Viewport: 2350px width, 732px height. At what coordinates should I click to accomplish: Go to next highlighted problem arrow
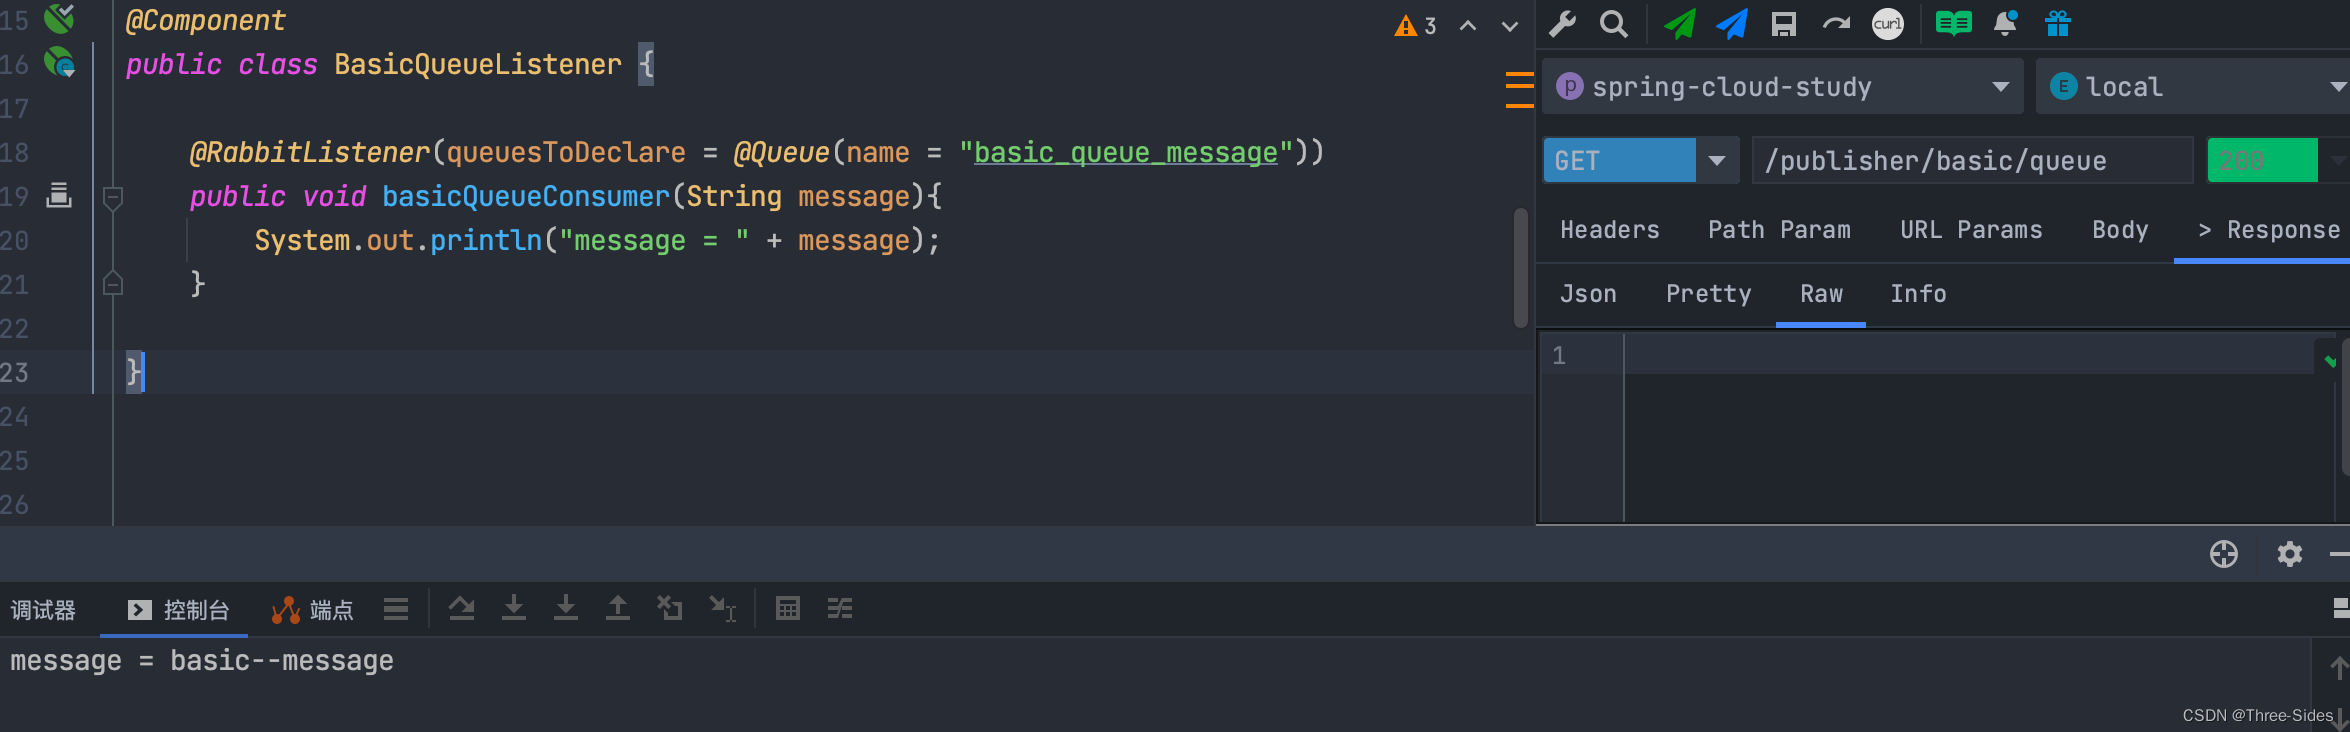click(x=1510, y=26)
